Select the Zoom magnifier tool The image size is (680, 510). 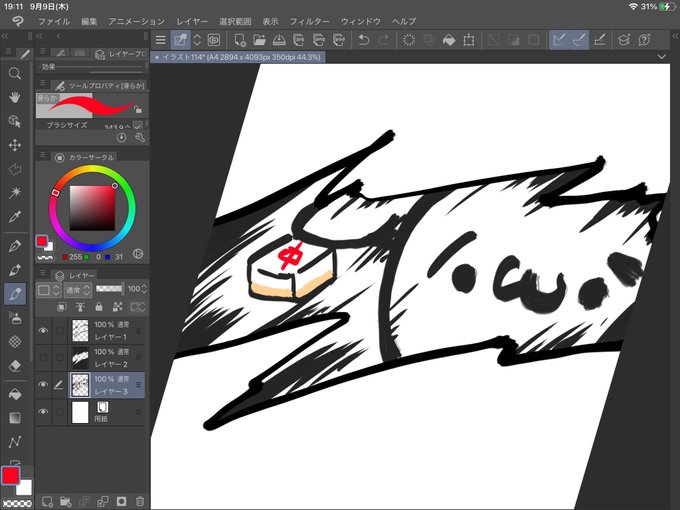(x=15, y=73)
